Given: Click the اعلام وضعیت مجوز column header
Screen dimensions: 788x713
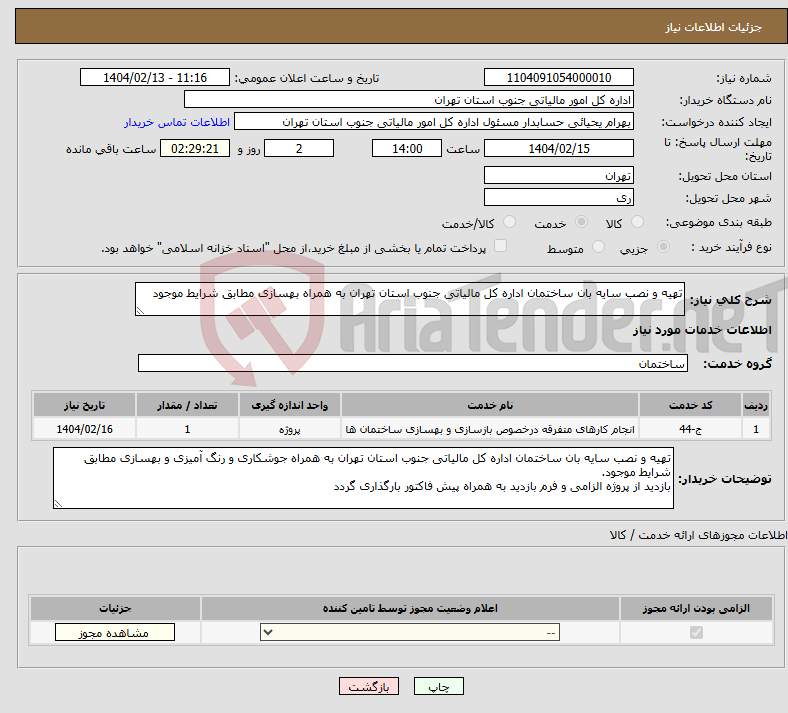Looking at the screenshot, I should 410,608.
